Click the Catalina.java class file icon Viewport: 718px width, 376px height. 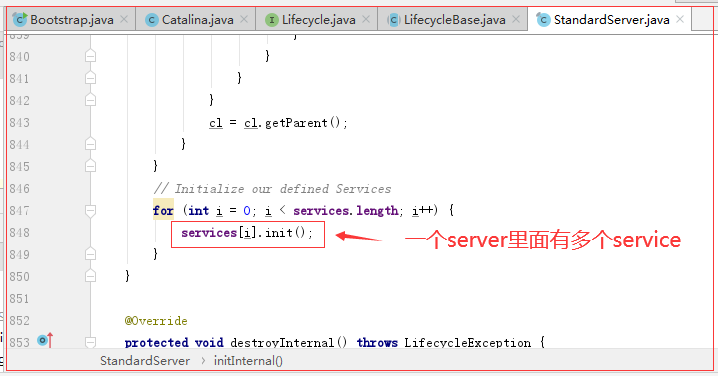click(152, 20)
